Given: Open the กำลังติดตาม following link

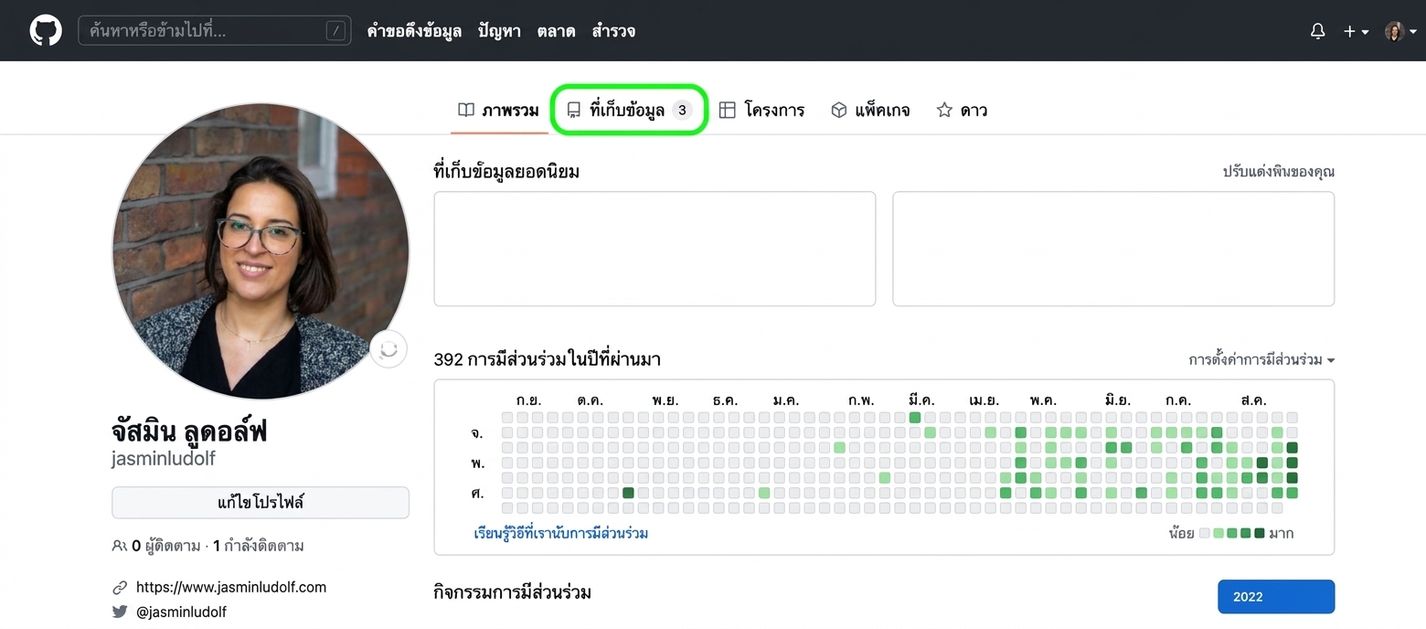Looking at the screenshot, I should click(258, 546).
